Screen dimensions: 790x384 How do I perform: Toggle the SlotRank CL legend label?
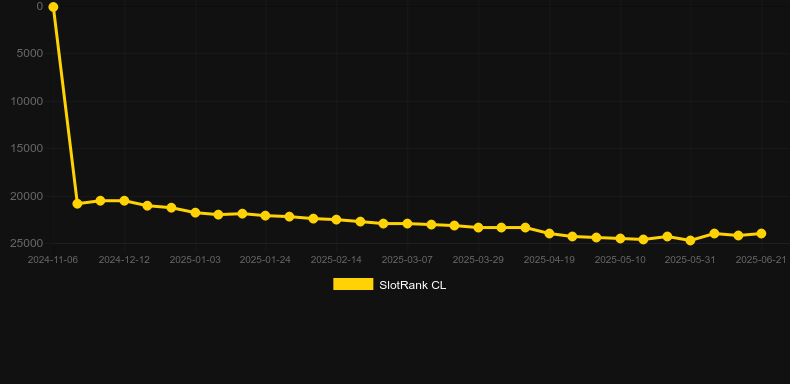(413, 285)
